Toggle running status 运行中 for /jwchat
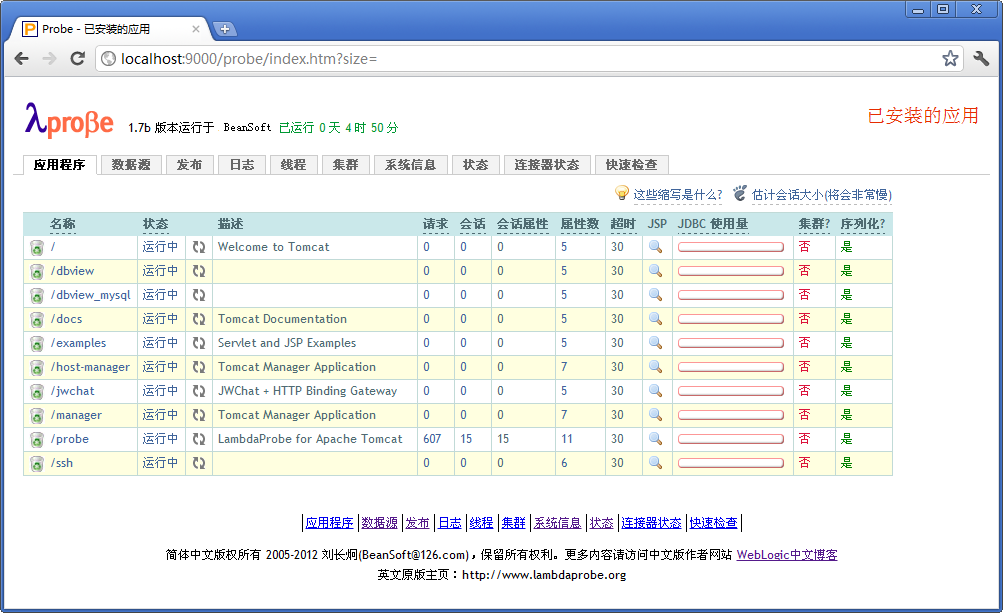Screen dimensions: 1003x613 point(160,391)
